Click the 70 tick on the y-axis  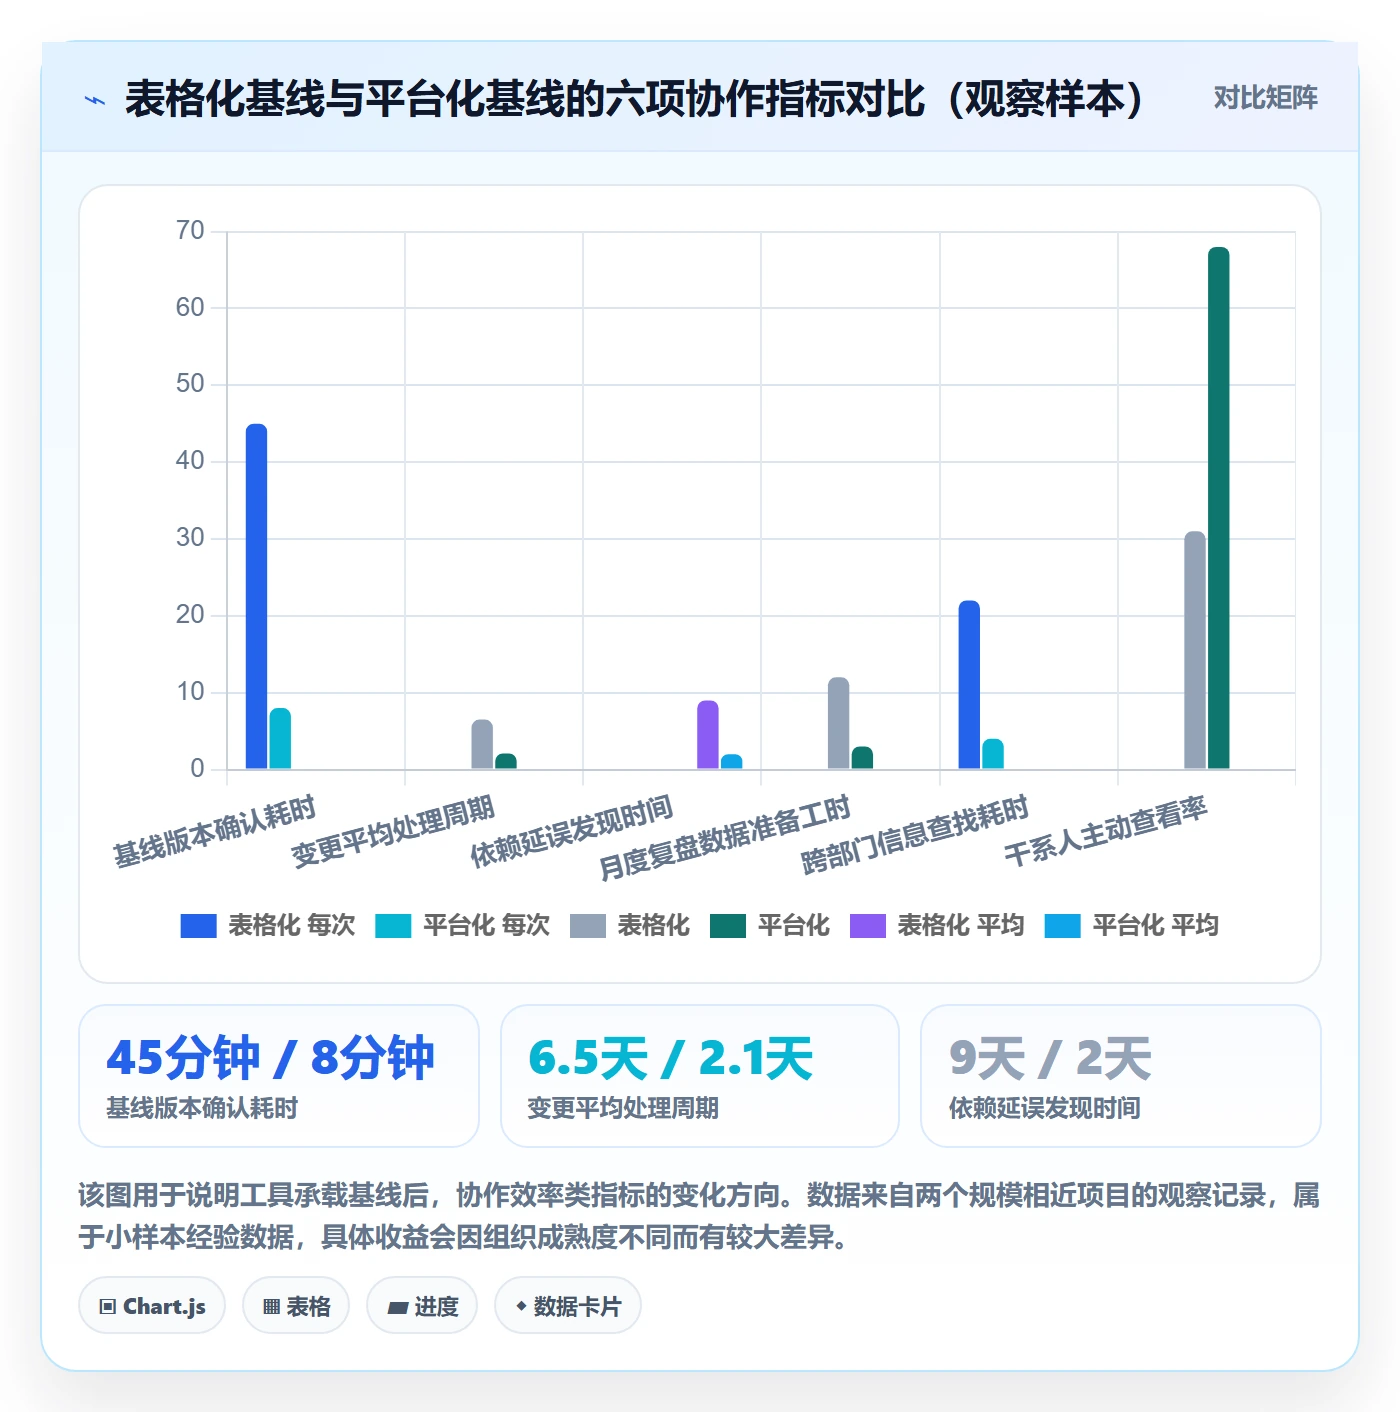tap(190, 231)
